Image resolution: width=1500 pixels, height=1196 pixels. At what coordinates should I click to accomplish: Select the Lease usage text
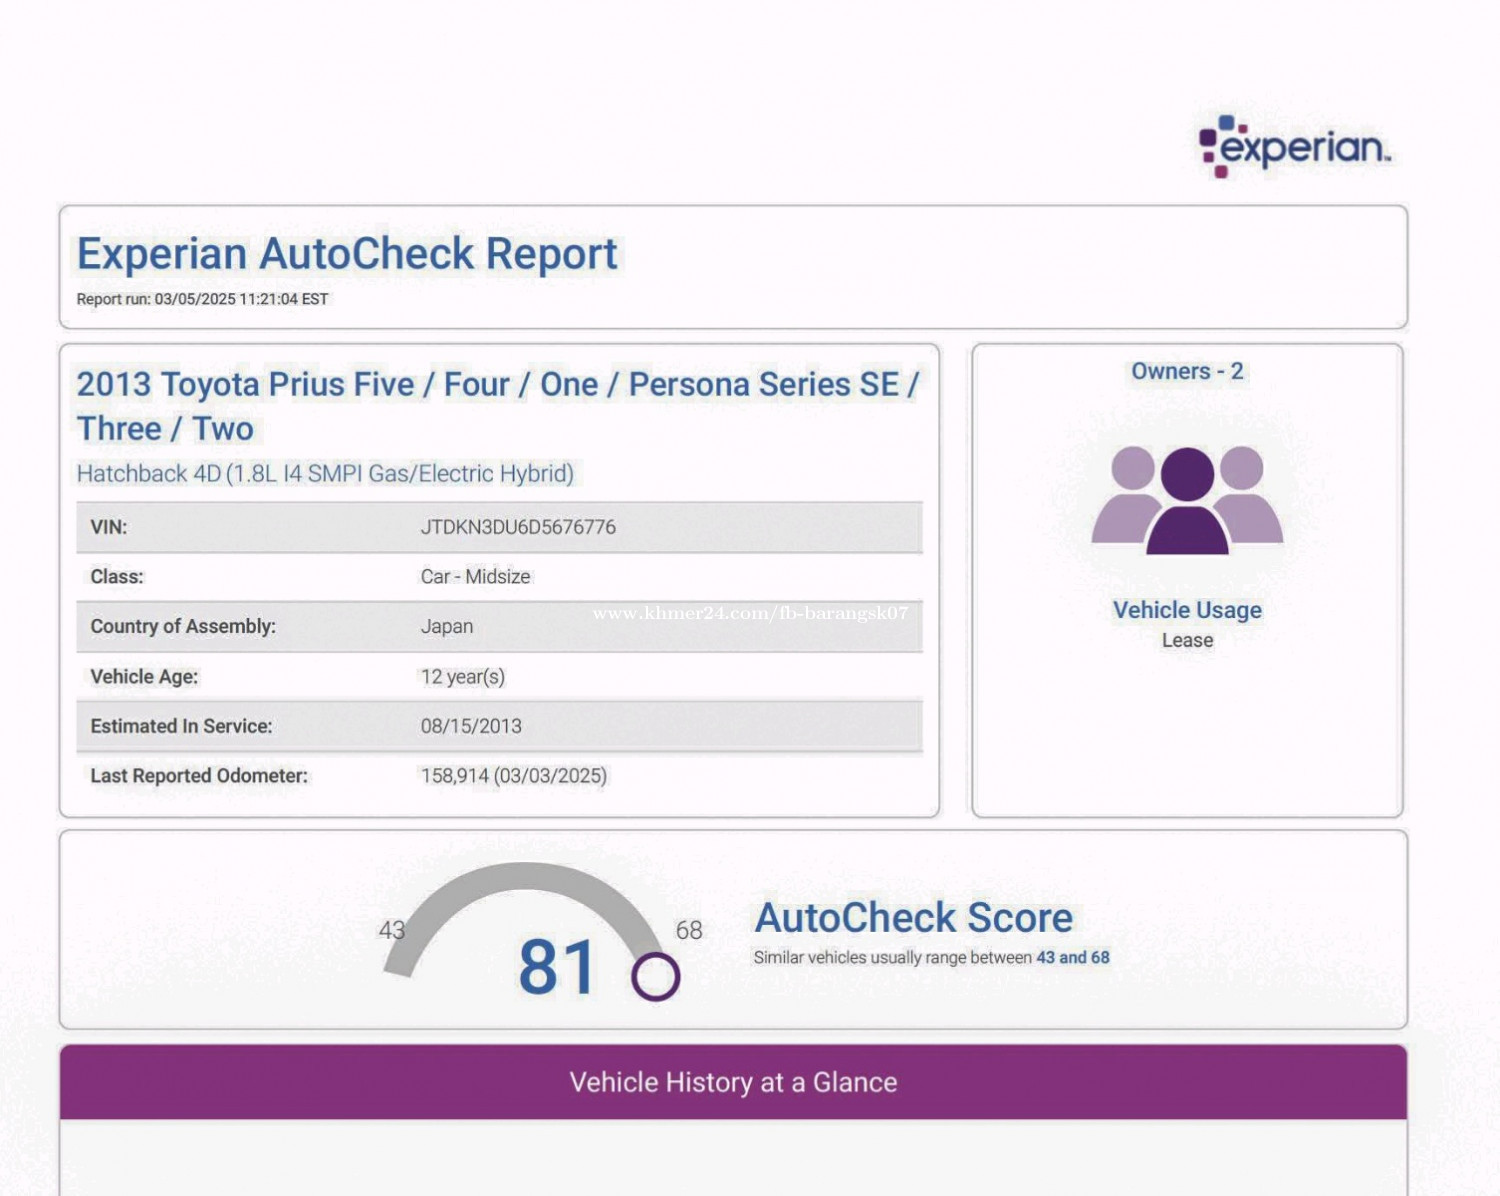[x=1187, y=640]
